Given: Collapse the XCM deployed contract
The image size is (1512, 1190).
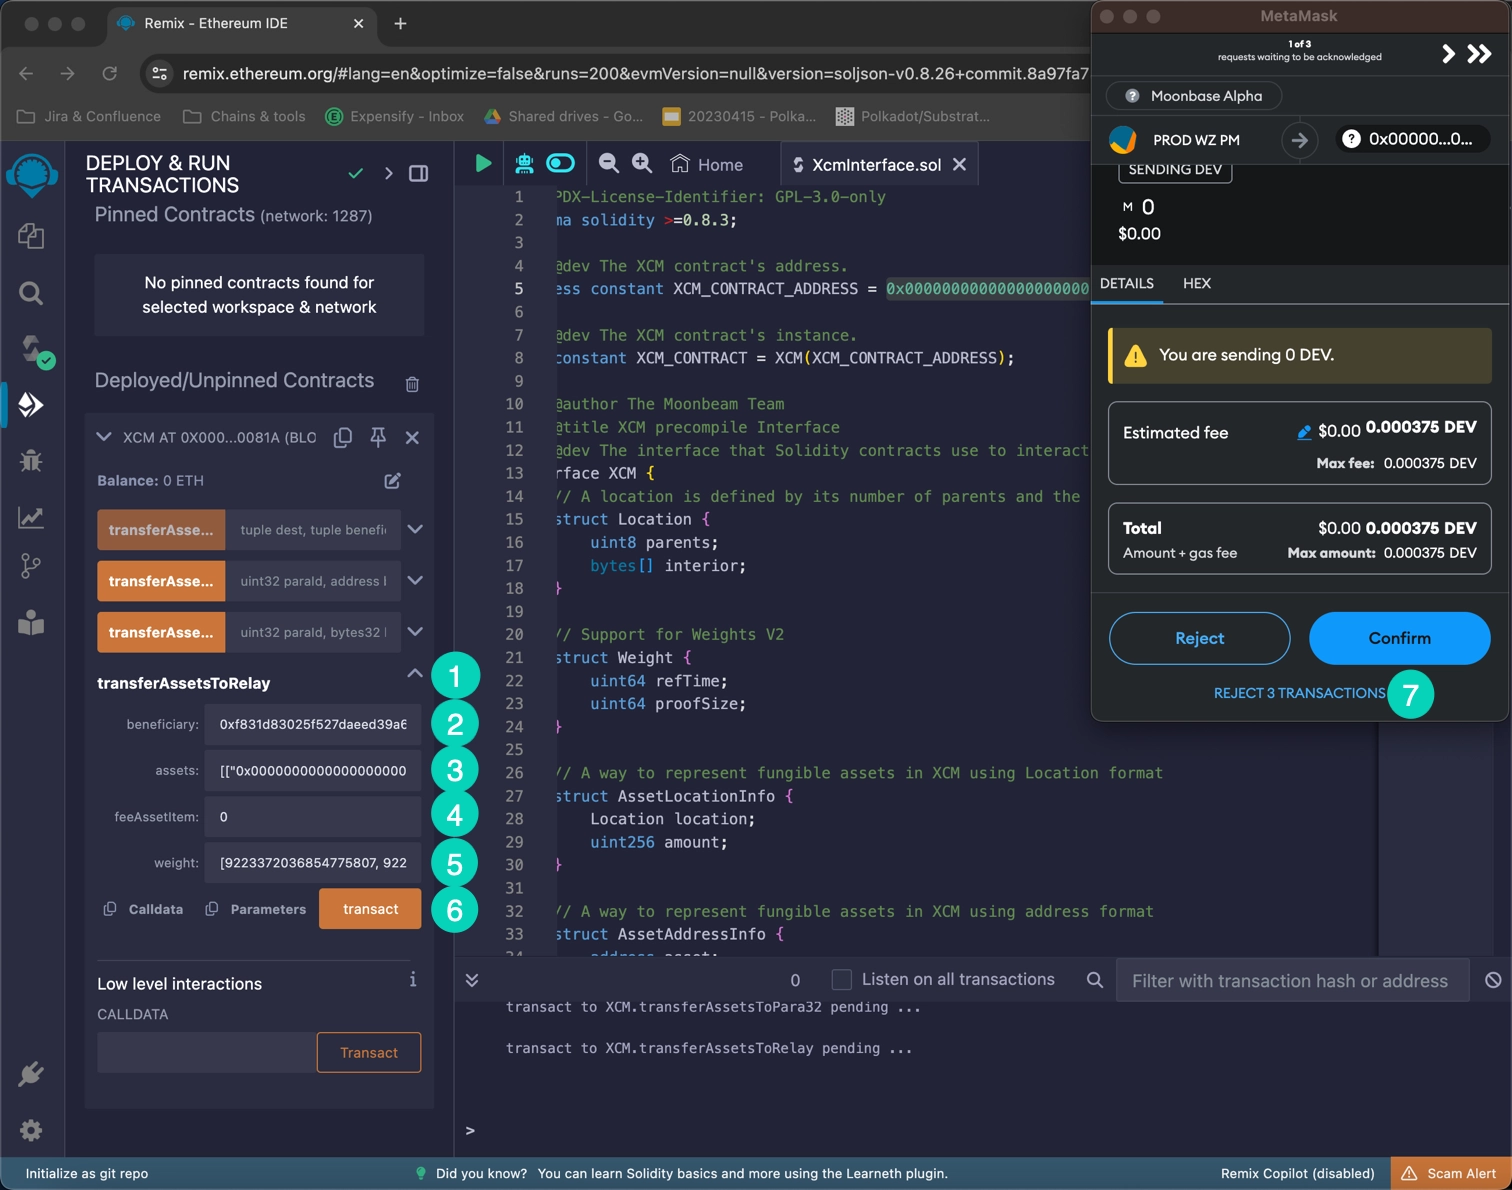Looking at the screenshot, I should click(x=104, y=437).
